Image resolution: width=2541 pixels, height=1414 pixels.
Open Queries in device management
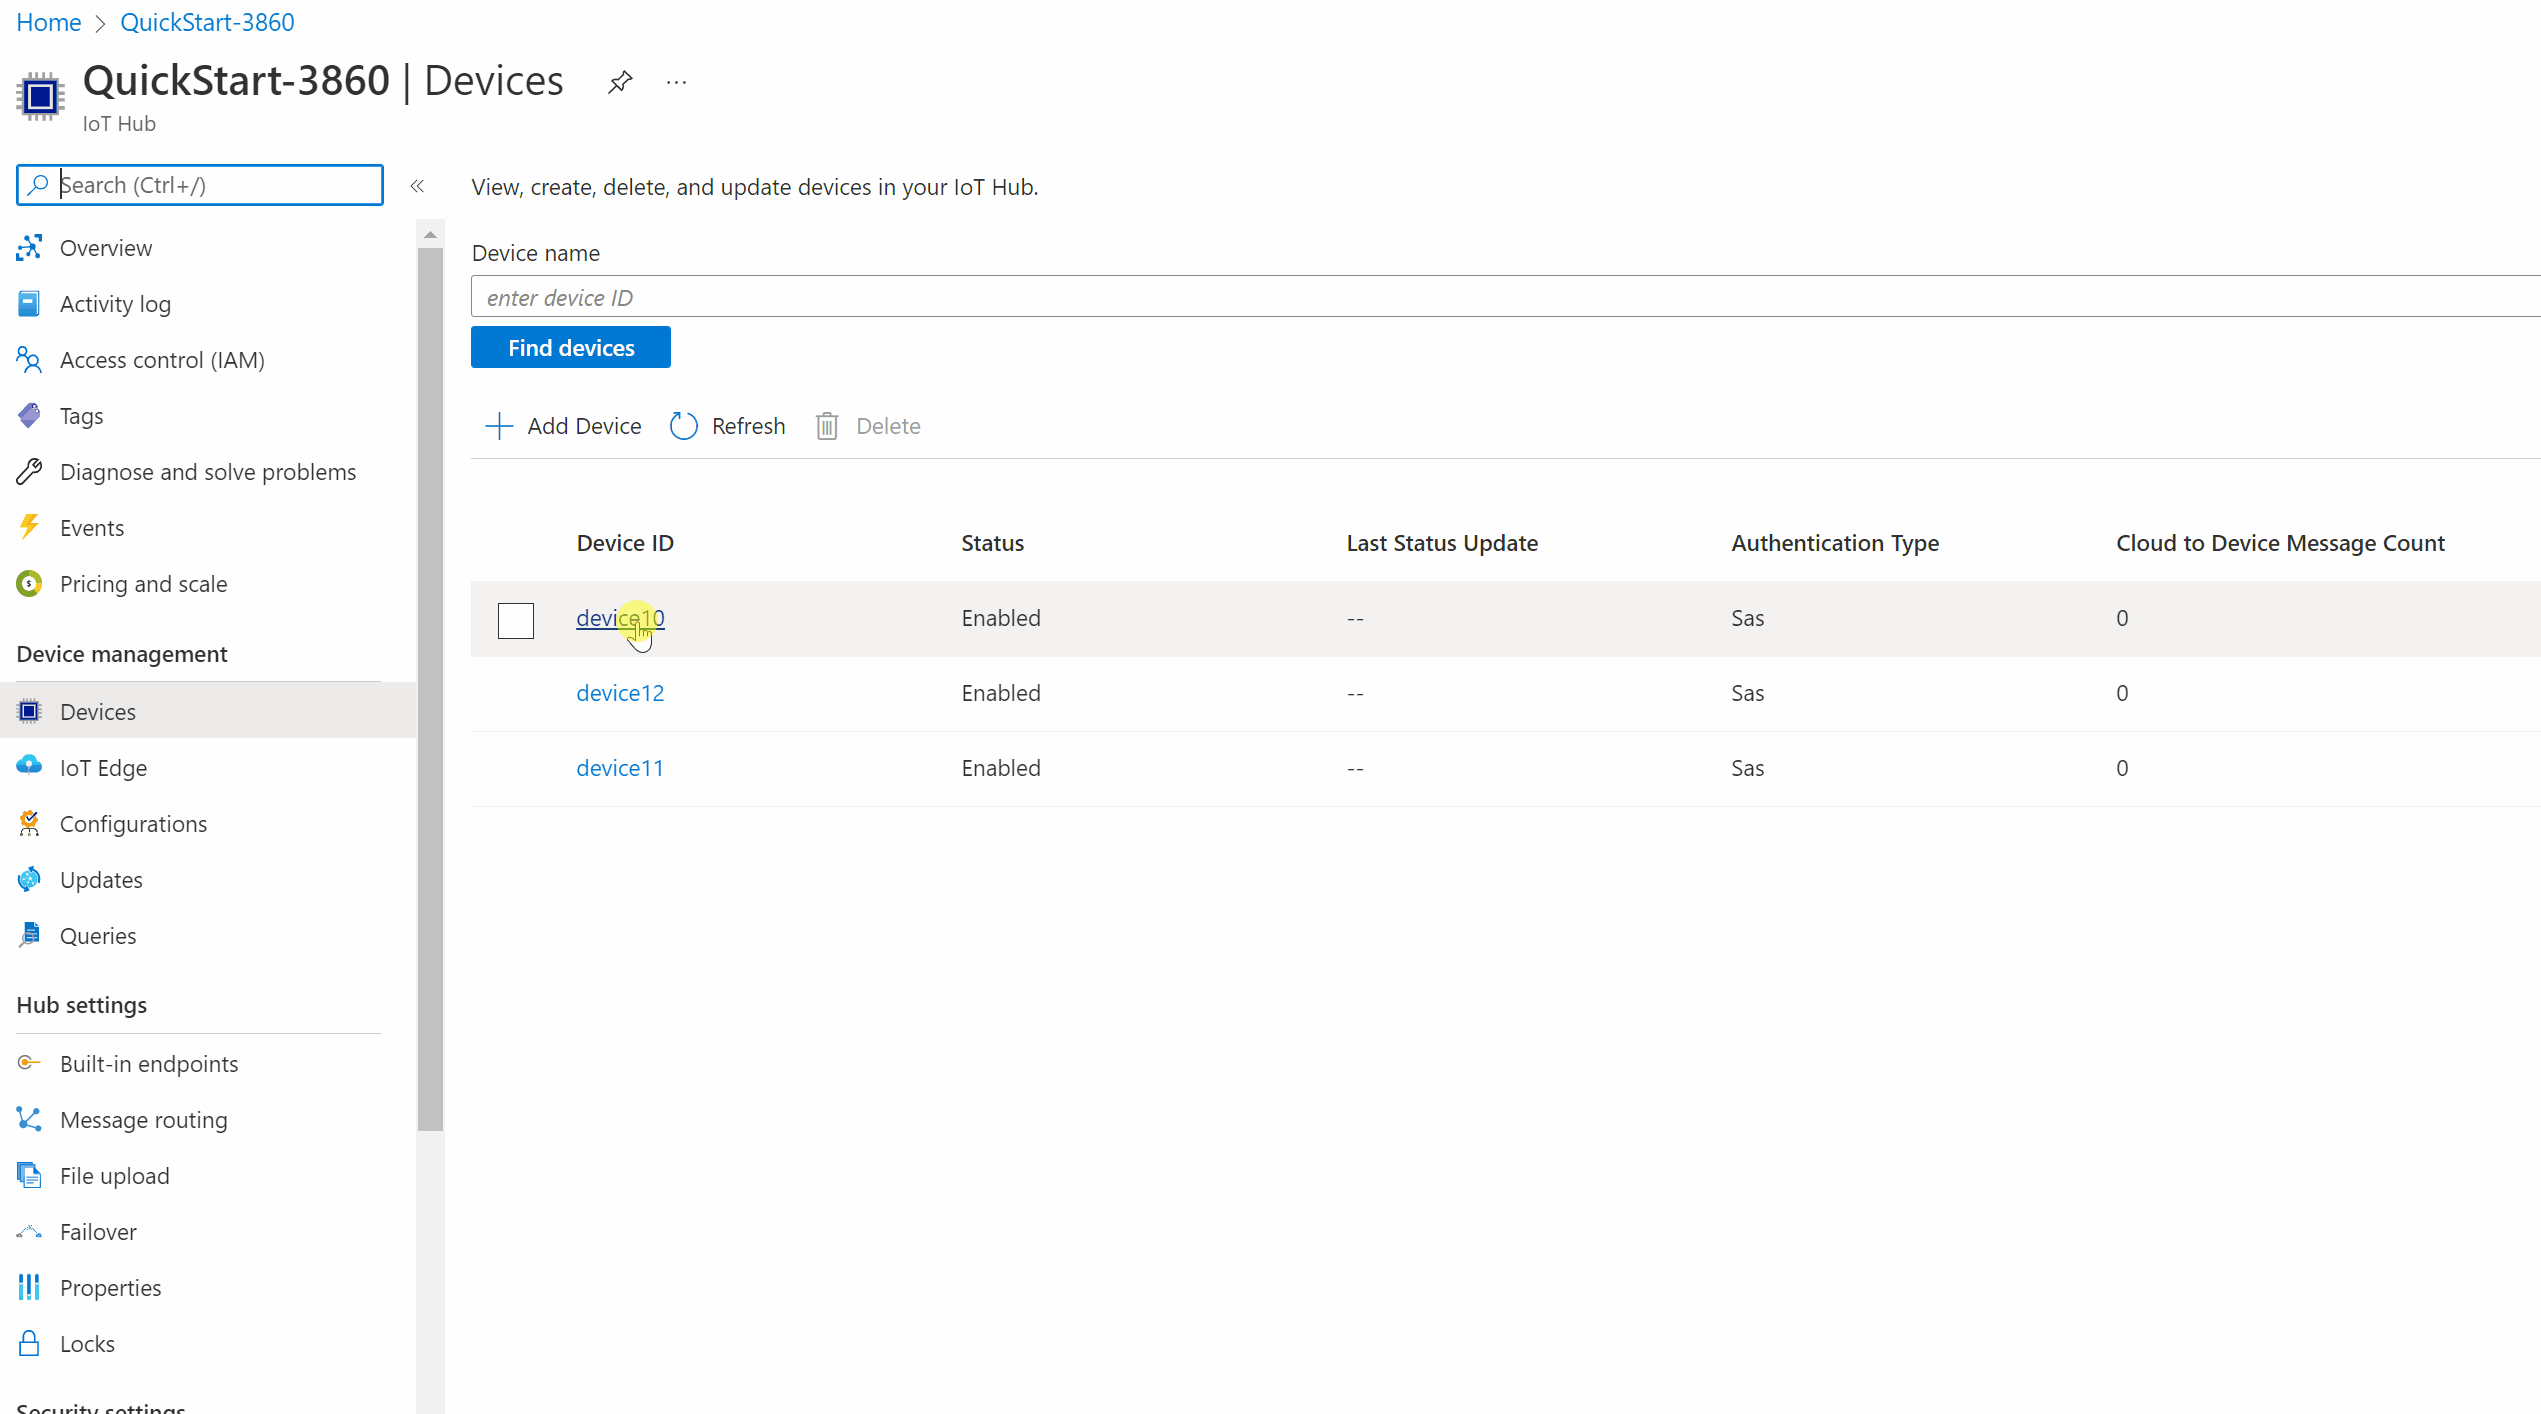tap(96, 935)
